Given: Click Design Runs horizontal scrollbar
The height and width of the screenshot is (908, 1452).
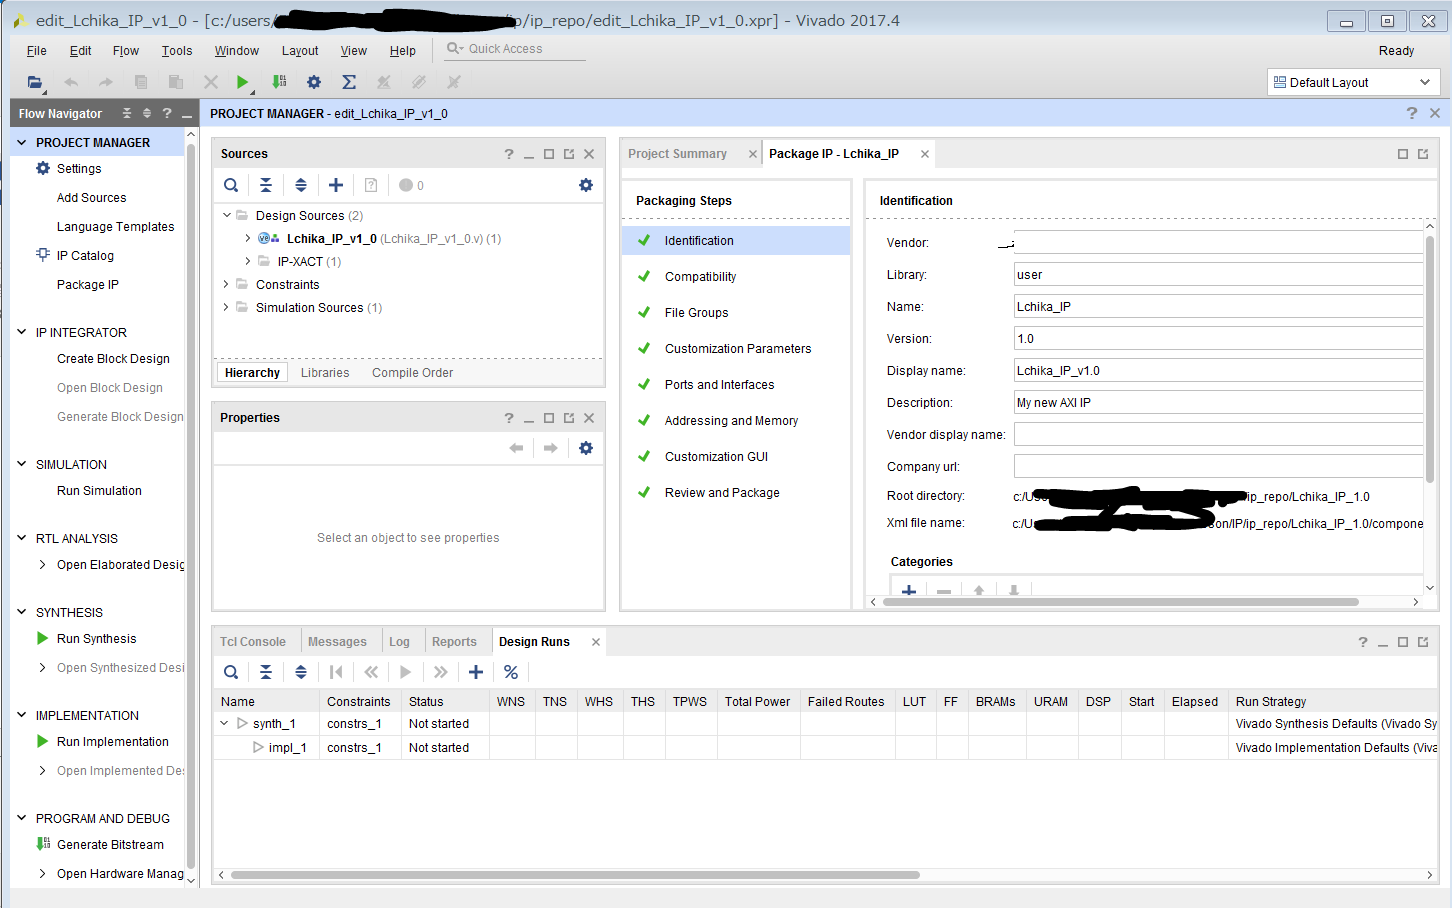Looking at the screenshot, I should point(575,875).
